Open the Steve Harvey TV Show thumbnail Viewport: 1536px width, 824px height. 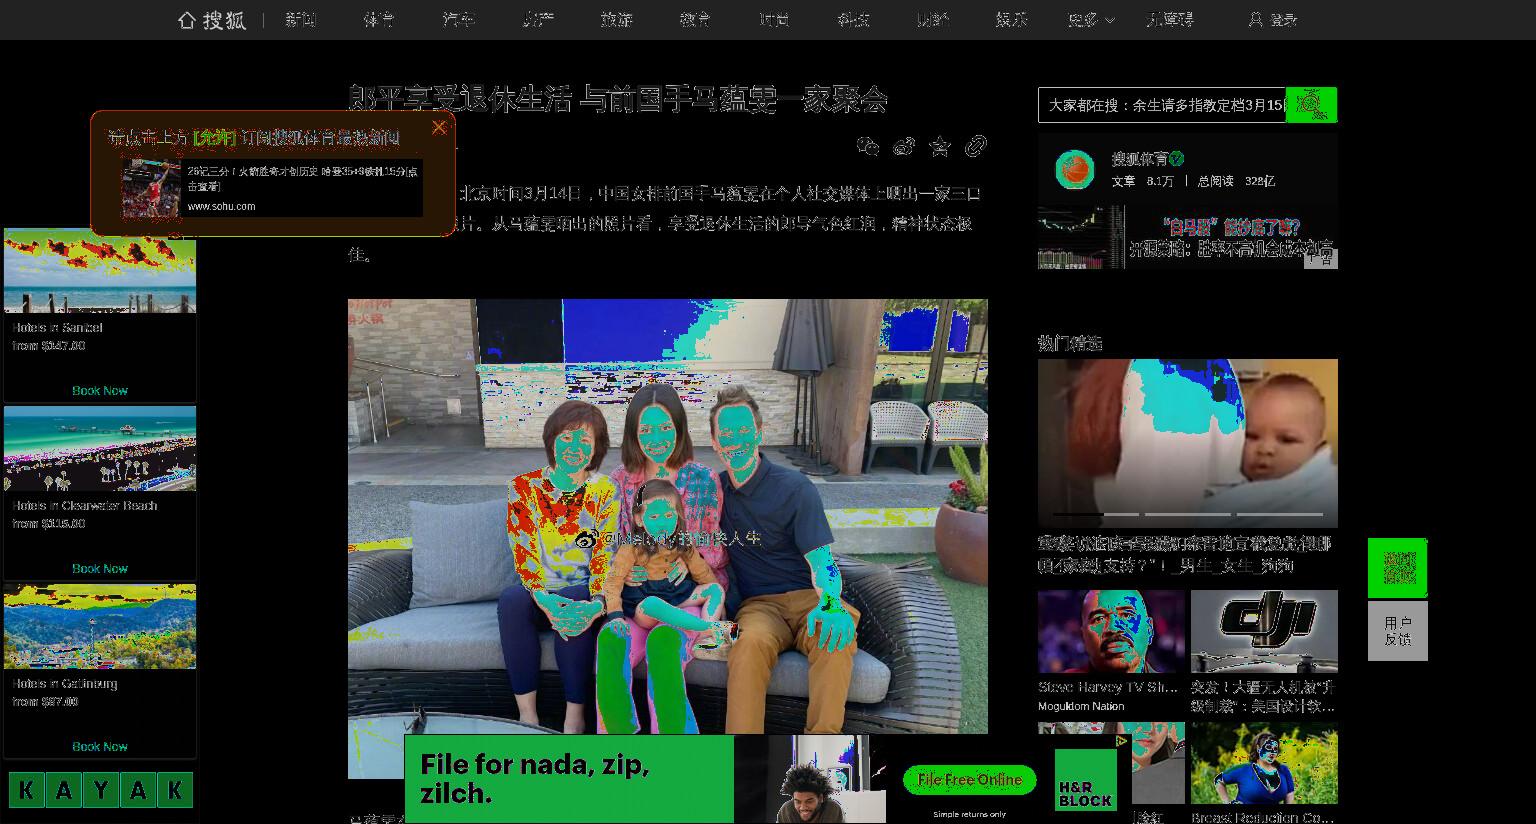tap(1111, 631)
